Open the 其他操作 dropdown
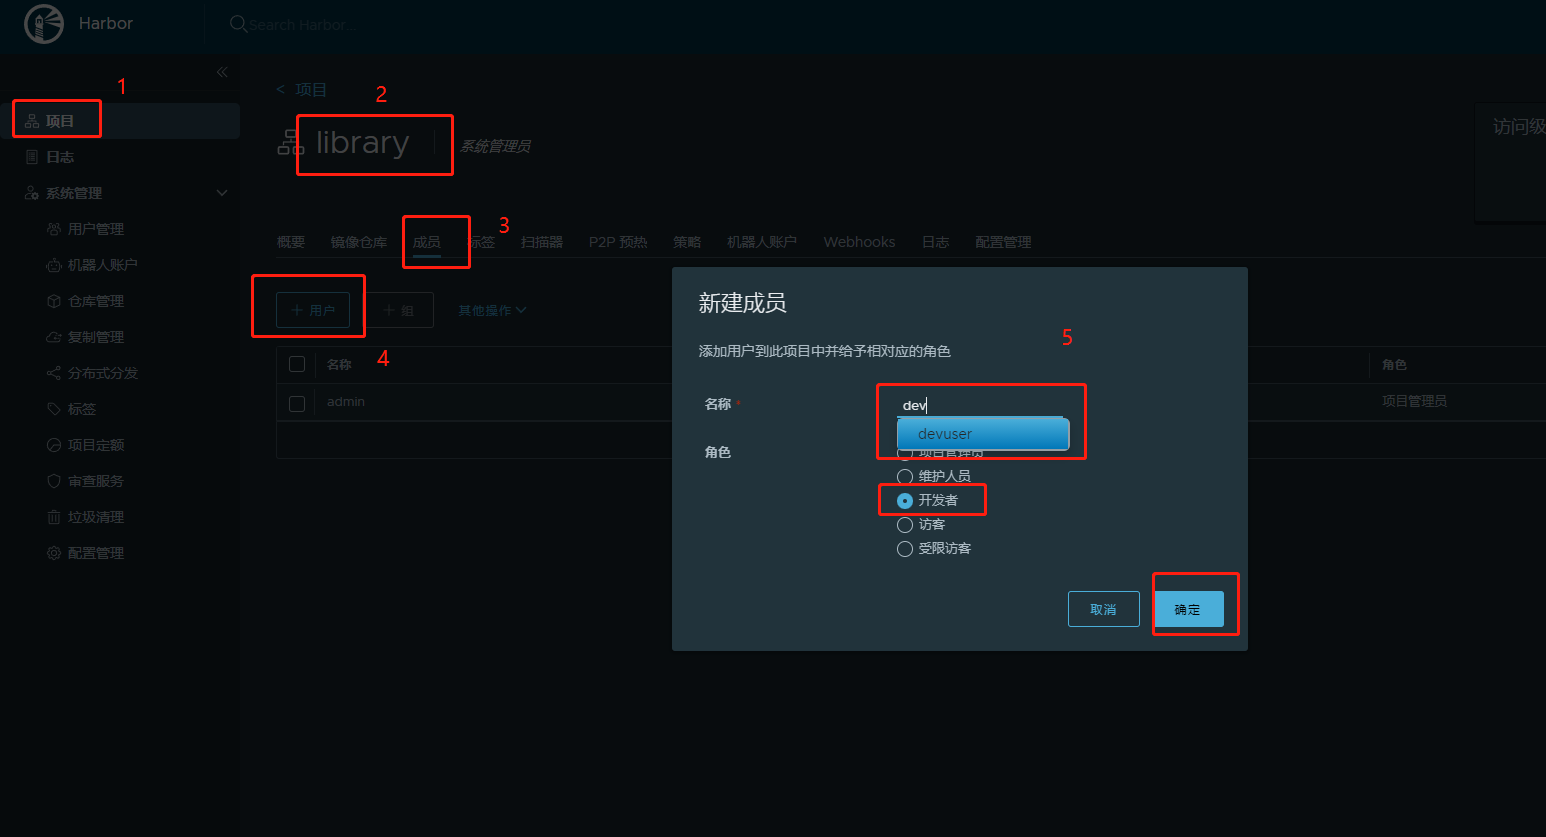Image resolution: width=1546 pixels, height=837 pixels. click(489, 310)
